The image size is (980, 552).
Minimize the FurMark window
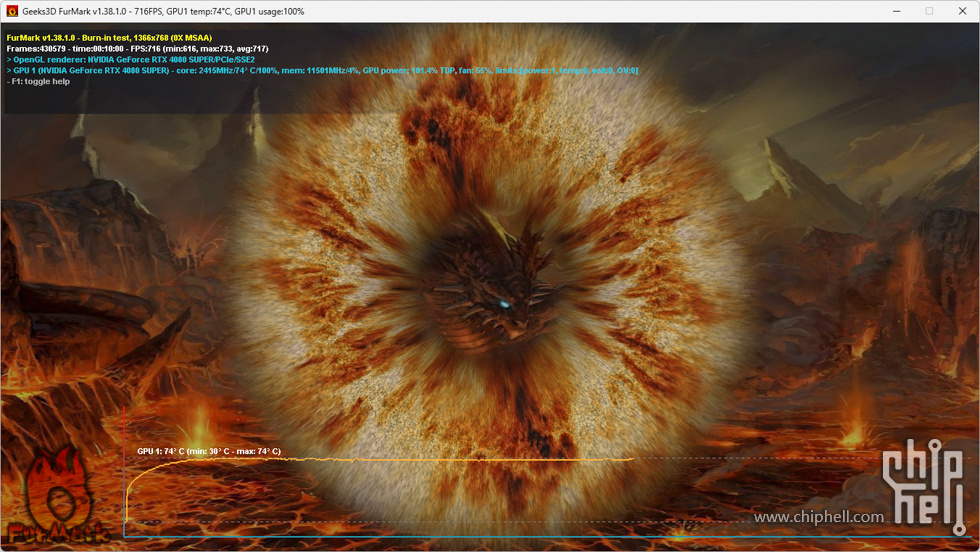(x=896, y=11)
